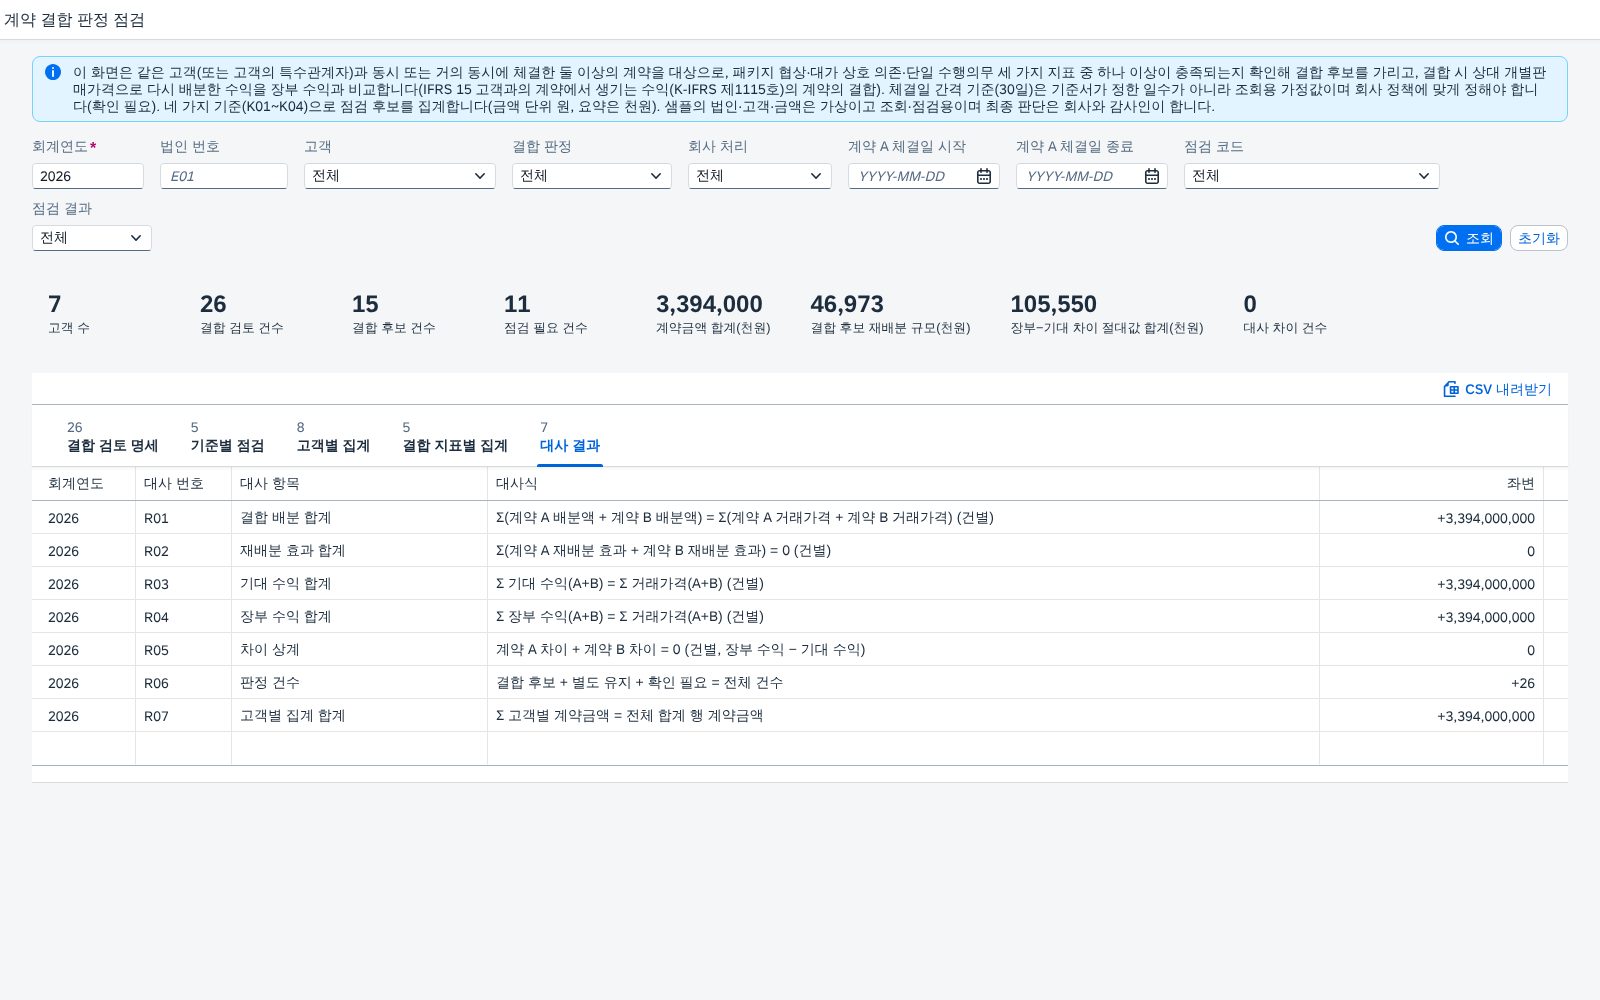Click the R07 대사식 formula text
Image resolution: width=1600 pixels, height=1000 pixels.
[629, 716]
